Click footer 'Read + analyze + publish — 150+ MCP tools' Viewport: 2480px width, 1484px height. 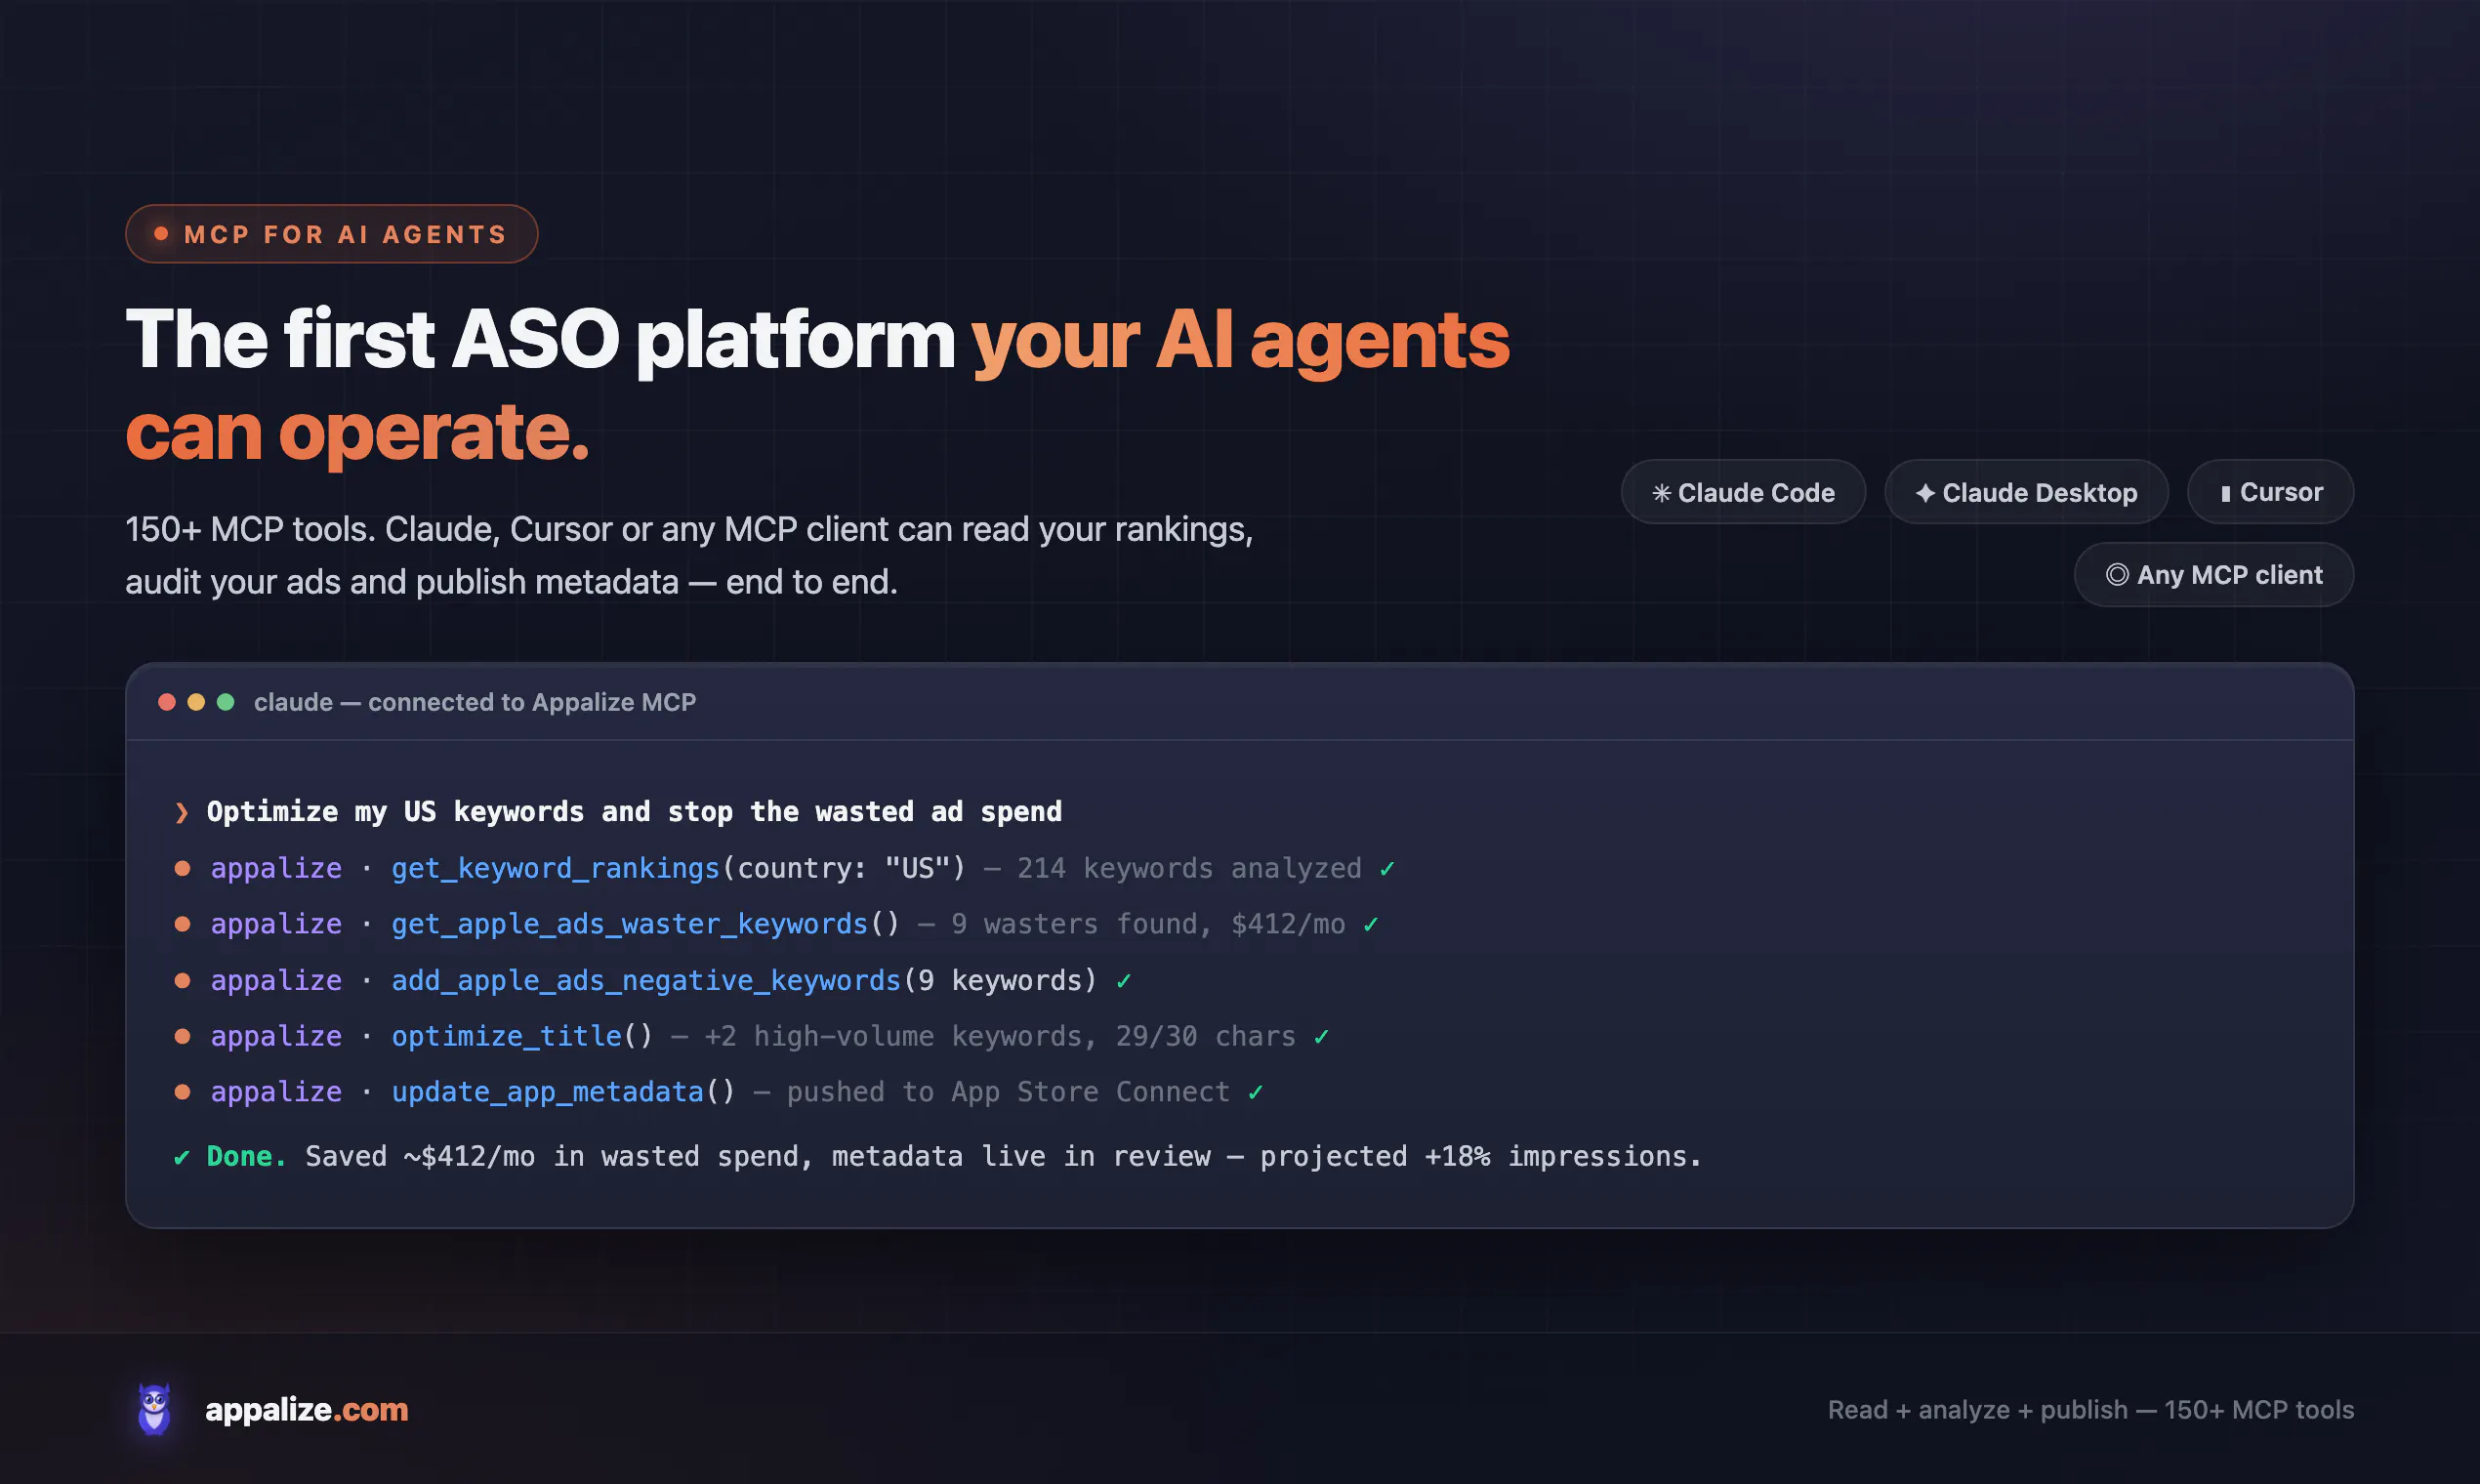pyautogui.click(x=2091, y=1410)
